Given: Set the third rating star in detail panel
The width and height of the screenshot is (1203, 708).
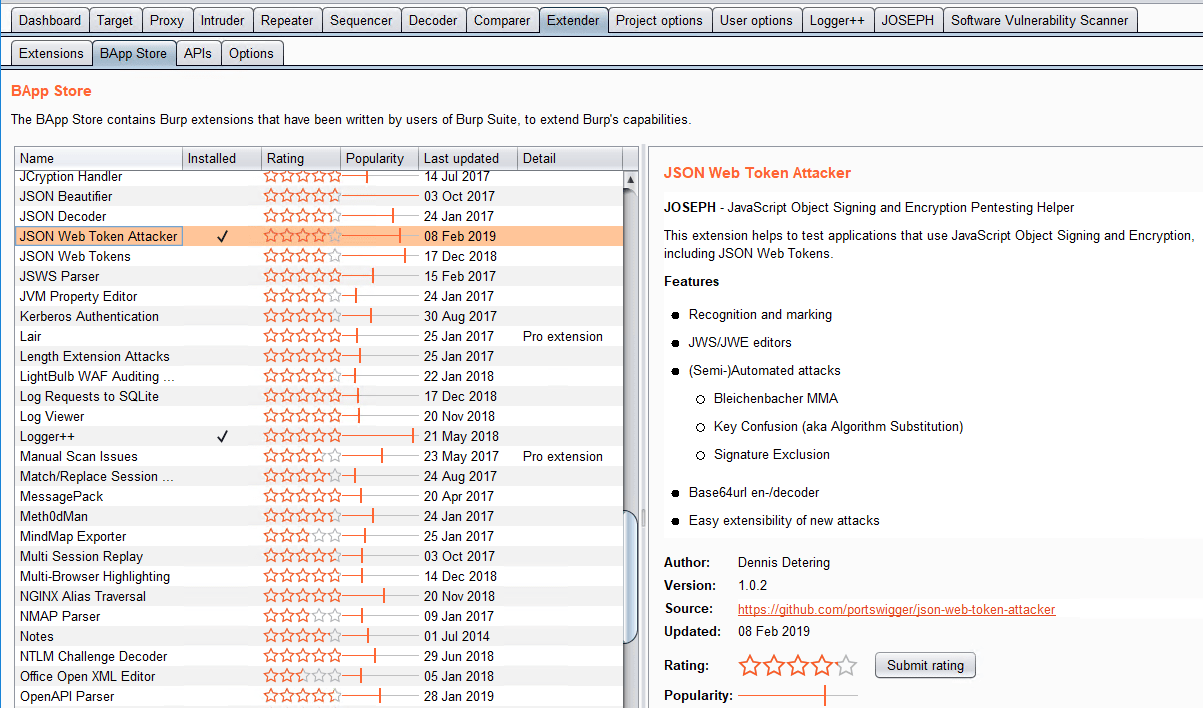Looking at the screenshot, I should click(x=798, y=665).
